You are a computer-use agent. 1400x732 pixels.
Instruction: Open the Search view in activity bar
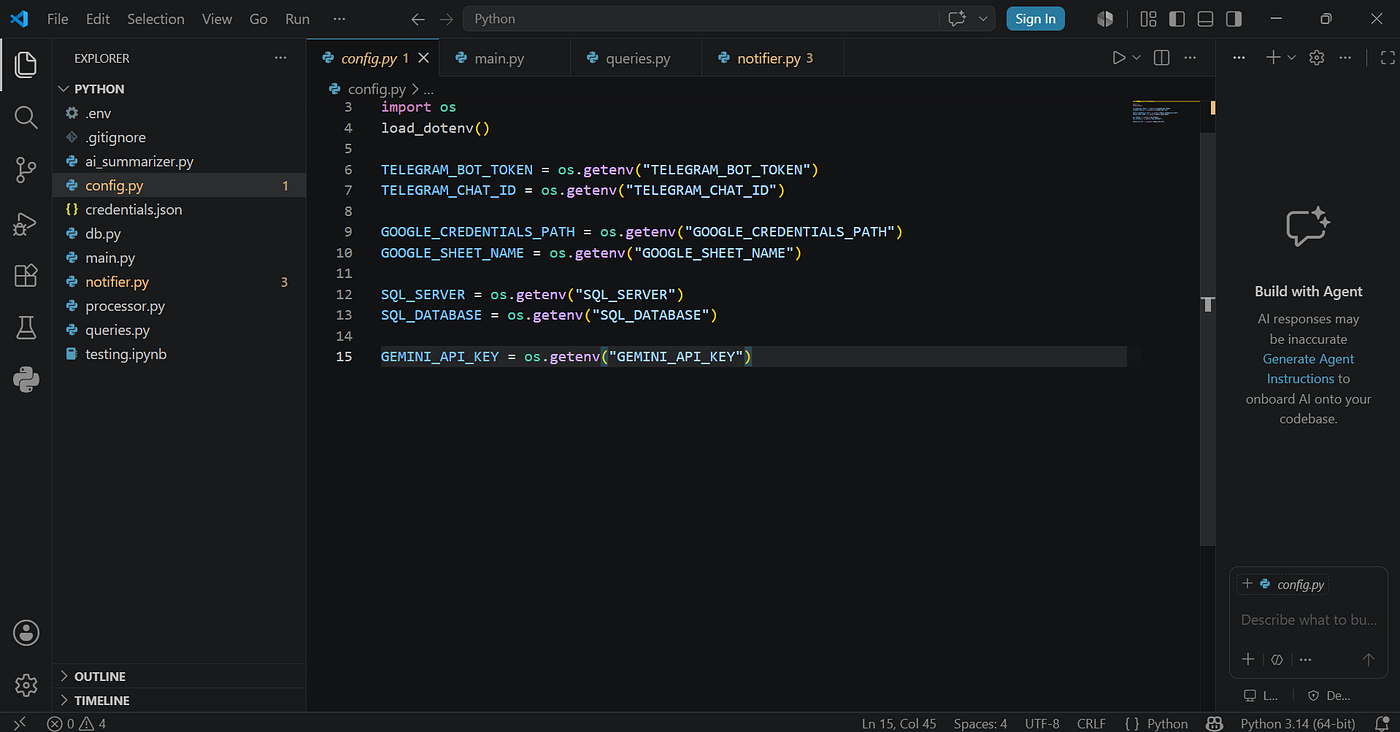pos(26,118)
